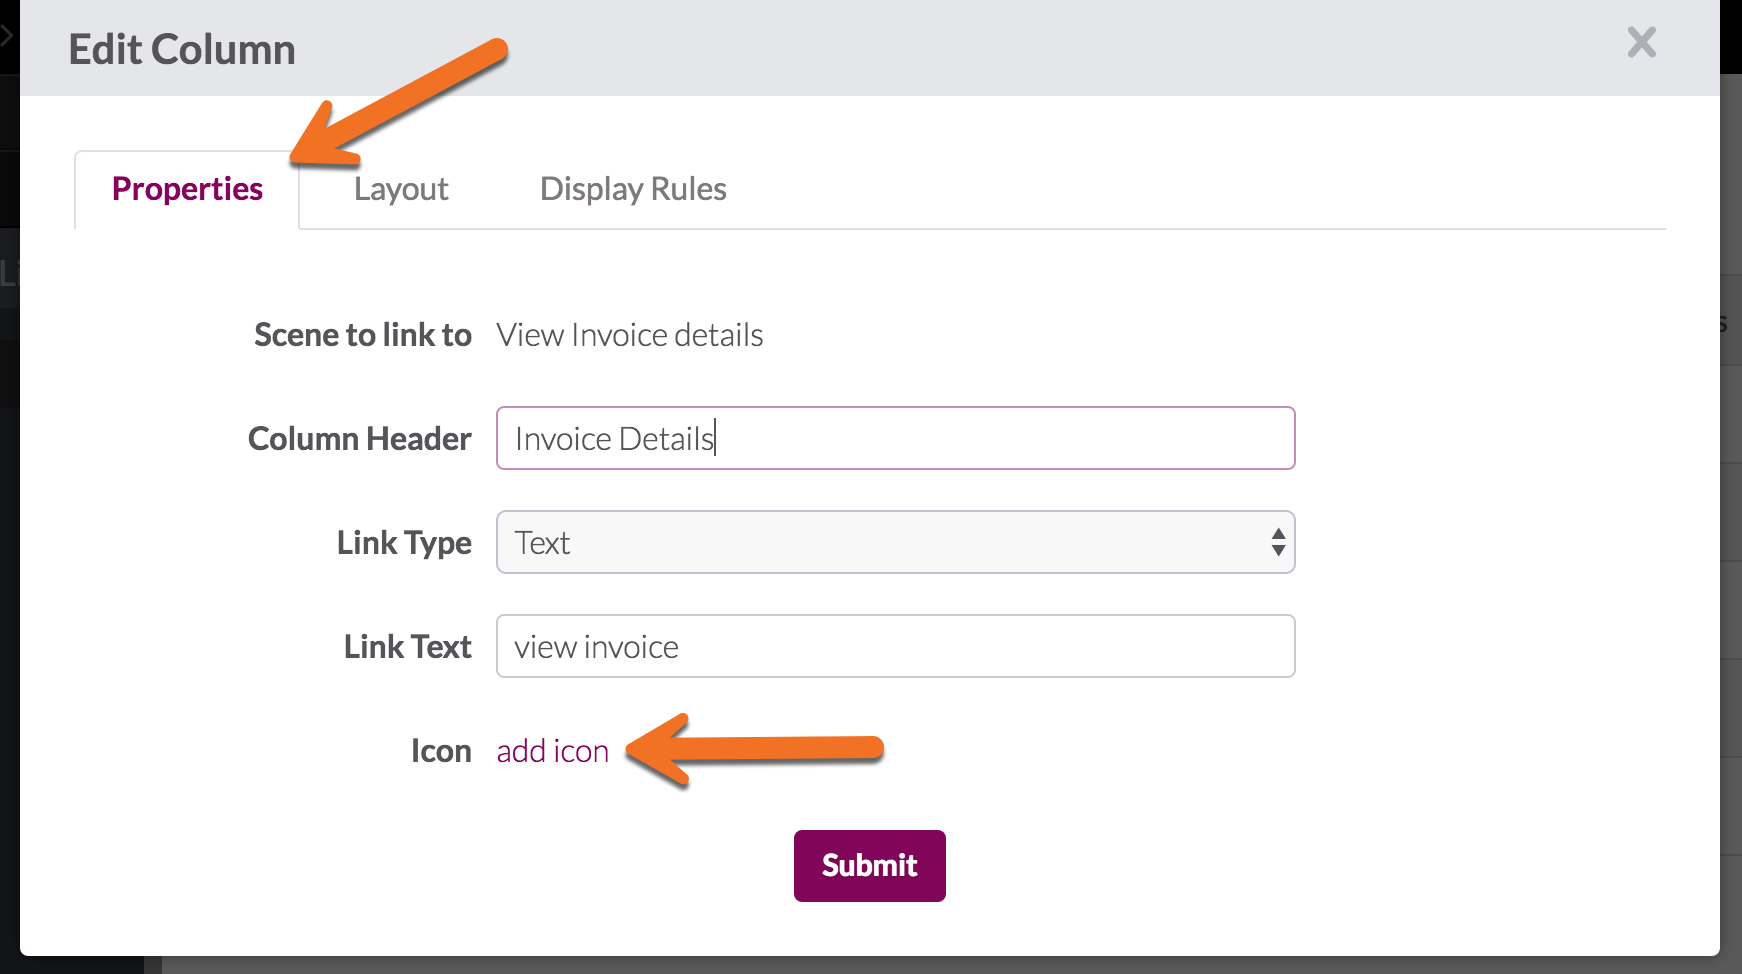Click the add icon link
Viewport: 1742px width, 974px height.
point(553,751)
